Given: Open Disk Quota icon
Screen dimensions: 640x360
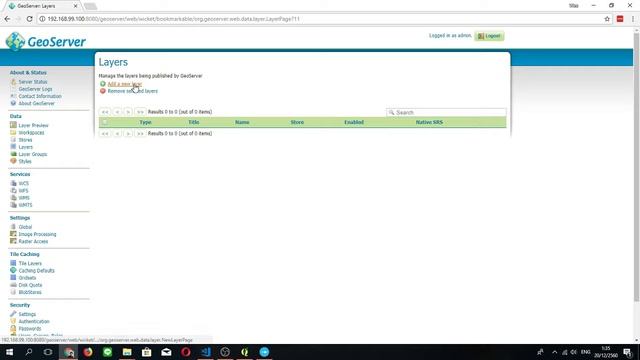Looking at the screenshot, I should [x=13, y=285].
